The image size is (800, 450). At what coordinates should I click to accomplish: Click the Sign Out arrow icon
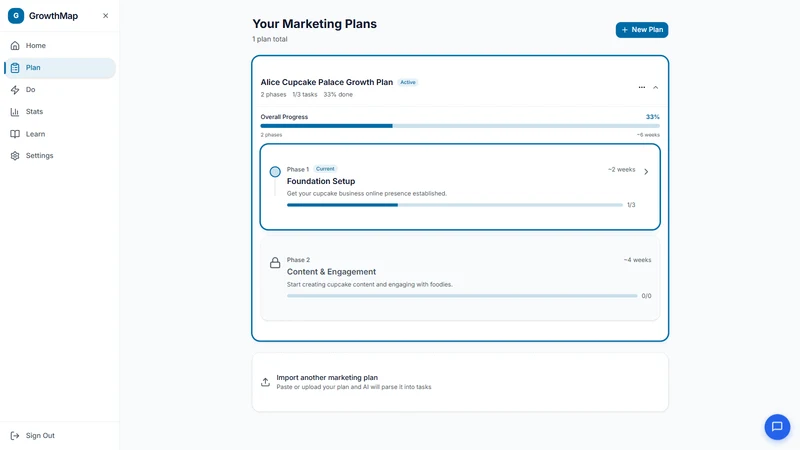coord(15,436)
